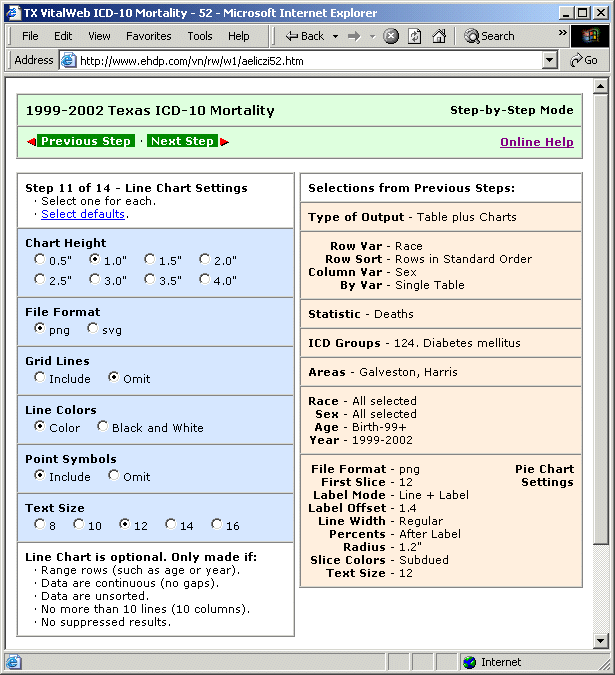Click the red right arrow after Next Step
615x675 pixels.
(224, 142)
